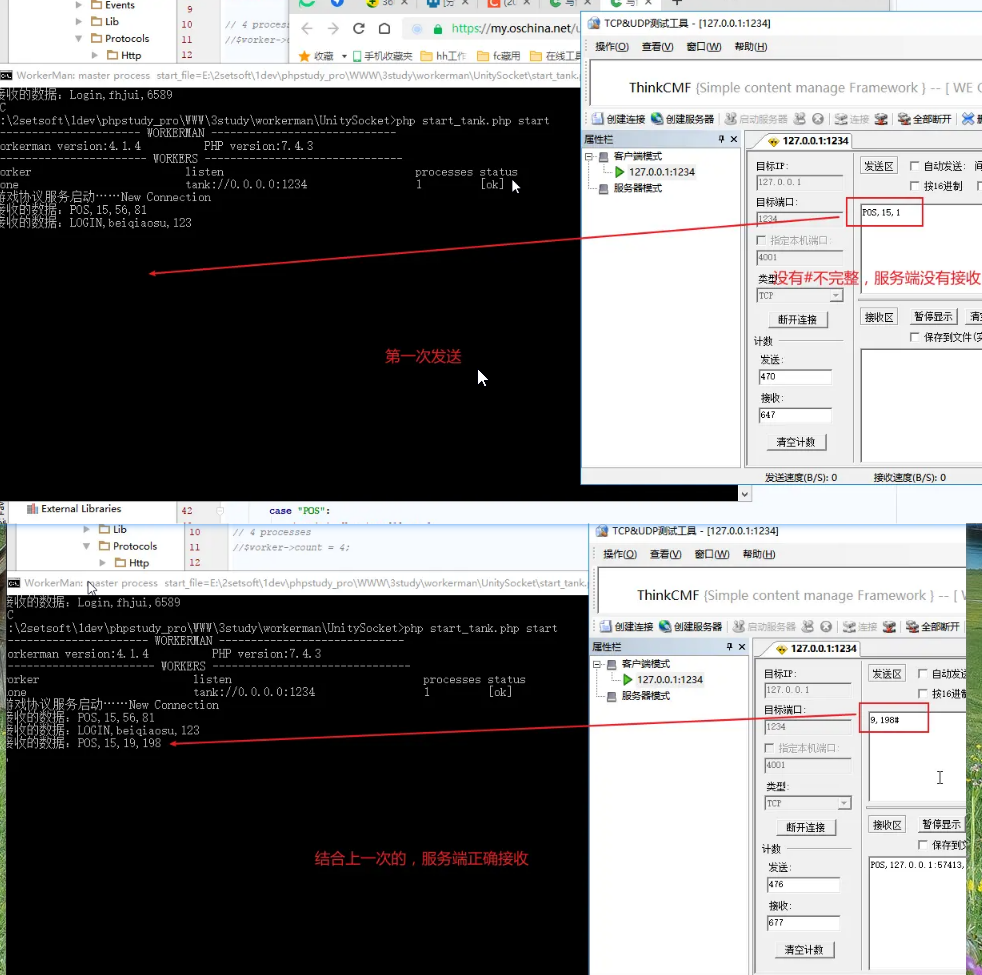This screenshot has width=982, height=975.
Task: Click 全部断开 in TCP tool with 476 sent
Action: point(933,627)
